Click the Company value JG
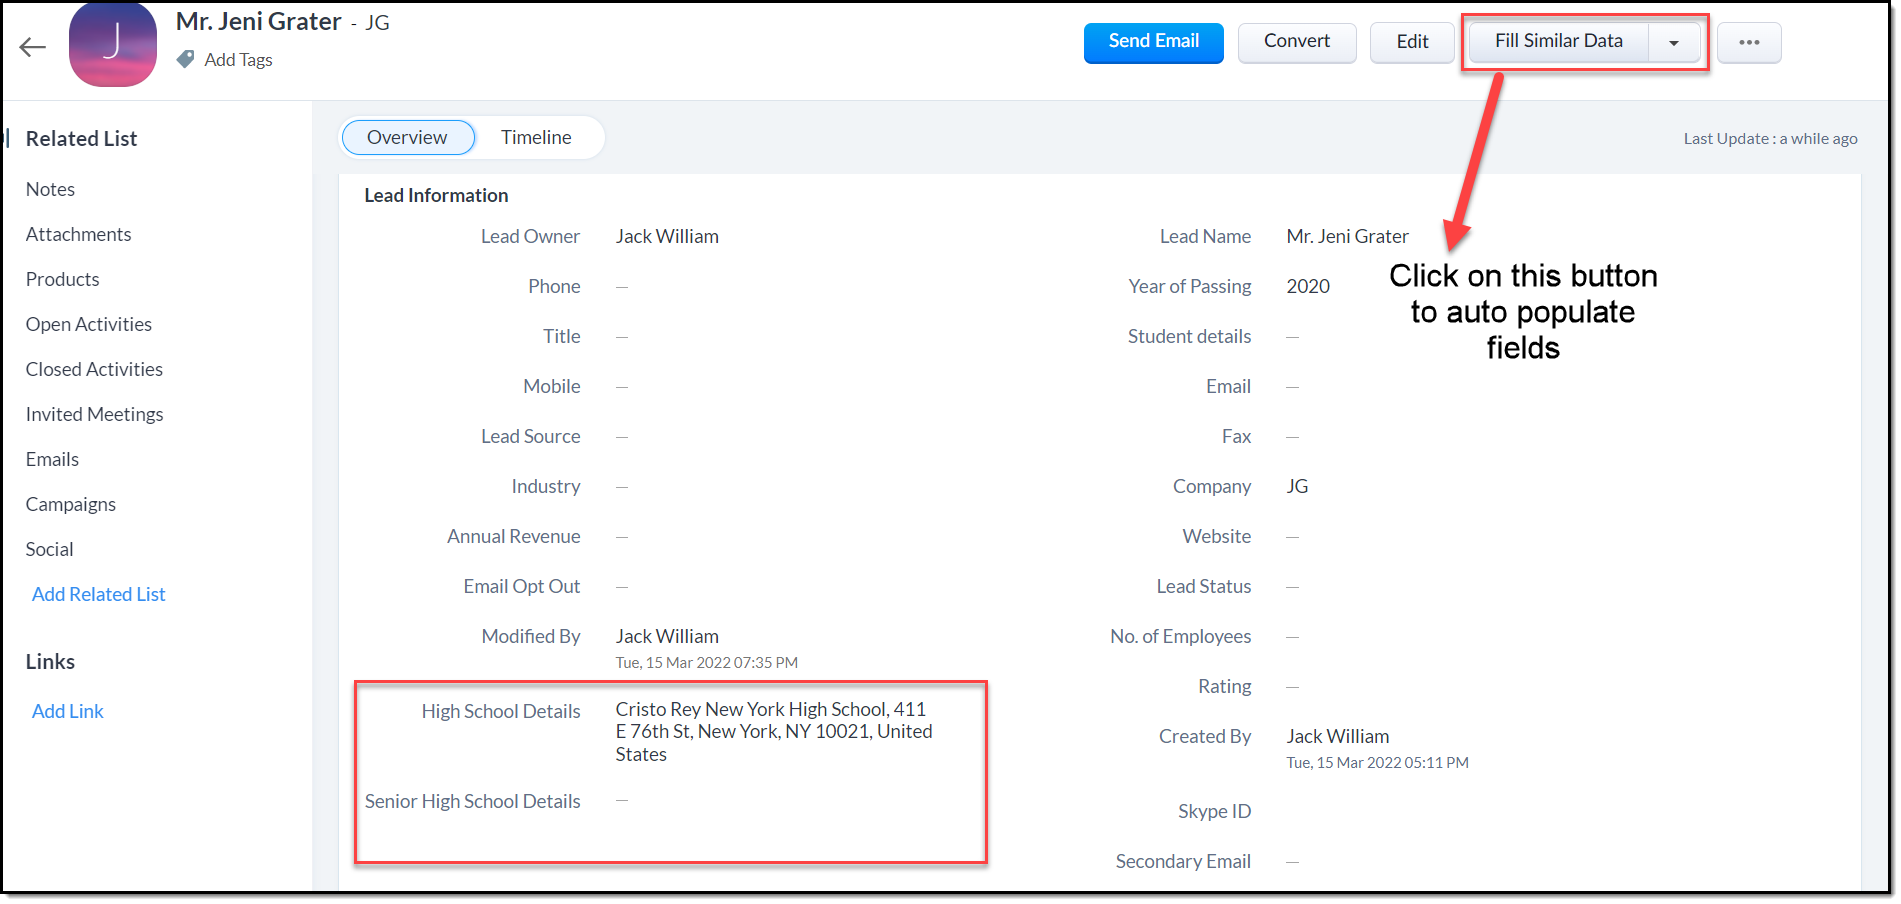The width and height of the screenshot is (1901, 904). [x=1297, y=486]
